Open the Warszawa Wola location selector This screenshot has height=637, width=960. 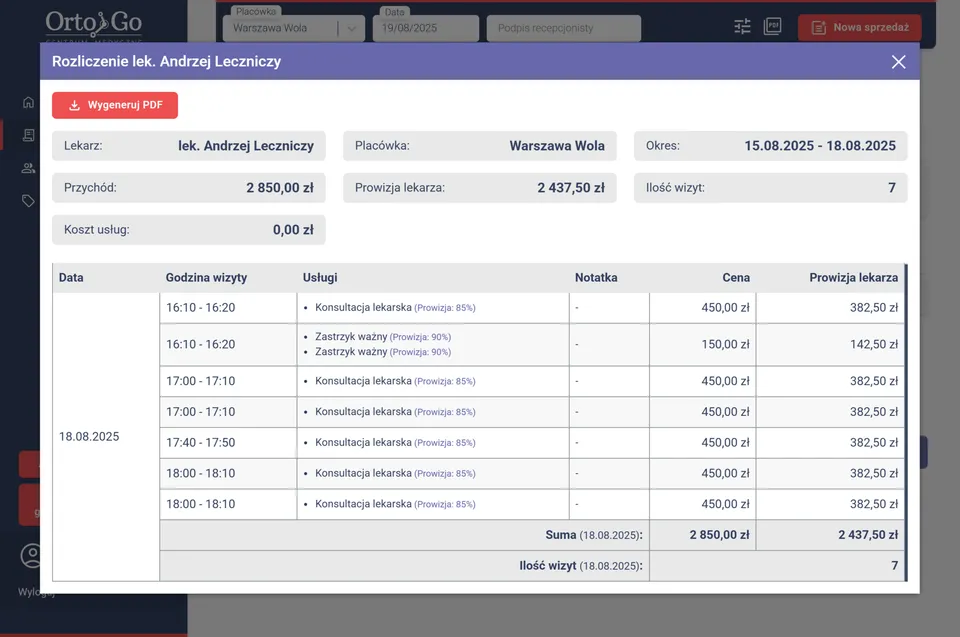[x=280, y=29]
